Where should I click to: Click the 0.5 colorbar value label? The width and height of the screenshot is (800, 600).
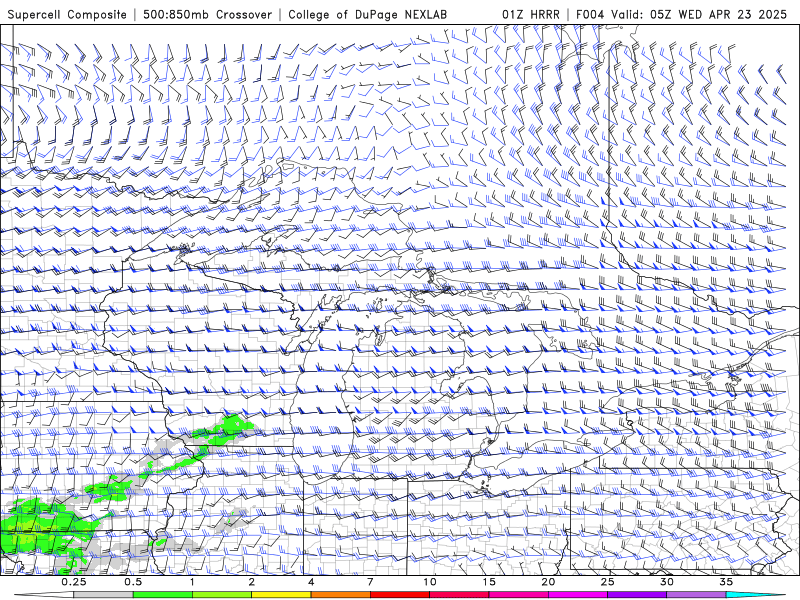click(x=133, y=582)
